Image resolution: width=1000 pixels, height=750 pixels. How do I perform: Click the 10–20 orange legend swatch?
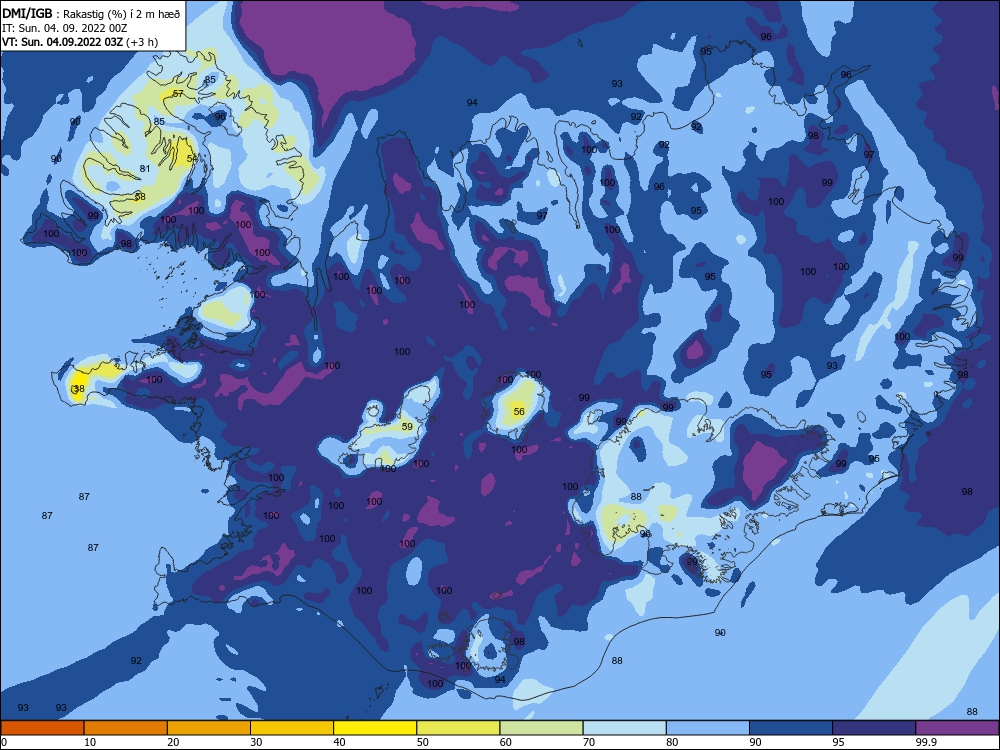(126, 728)
